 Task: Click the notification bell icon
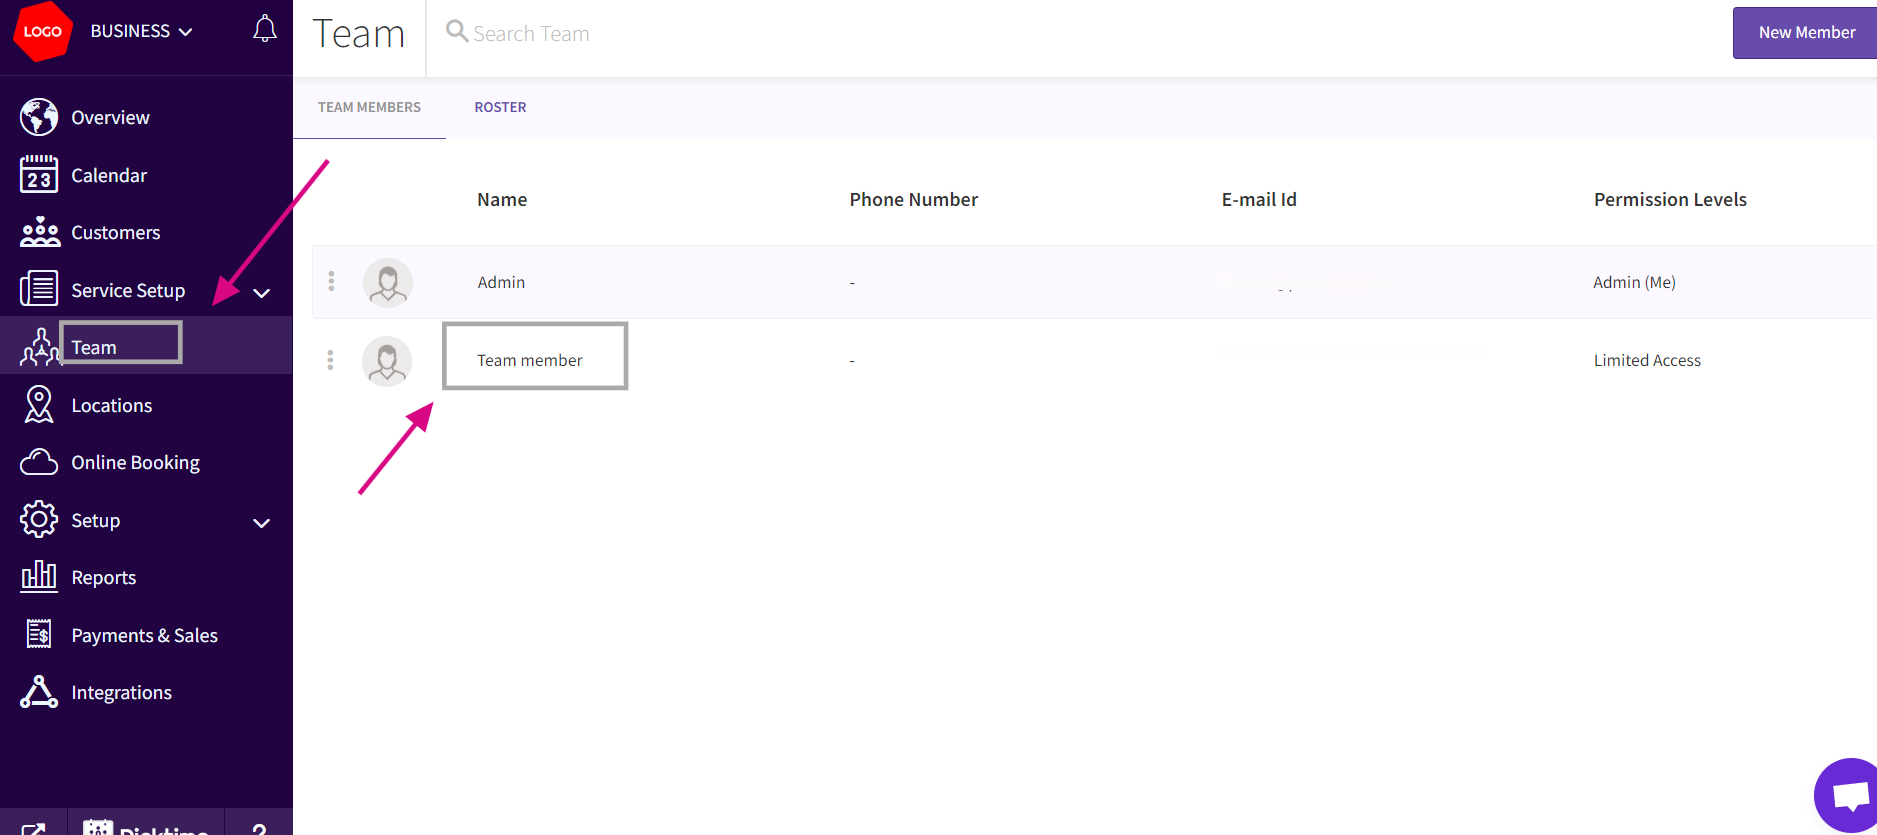pos(264,30)
